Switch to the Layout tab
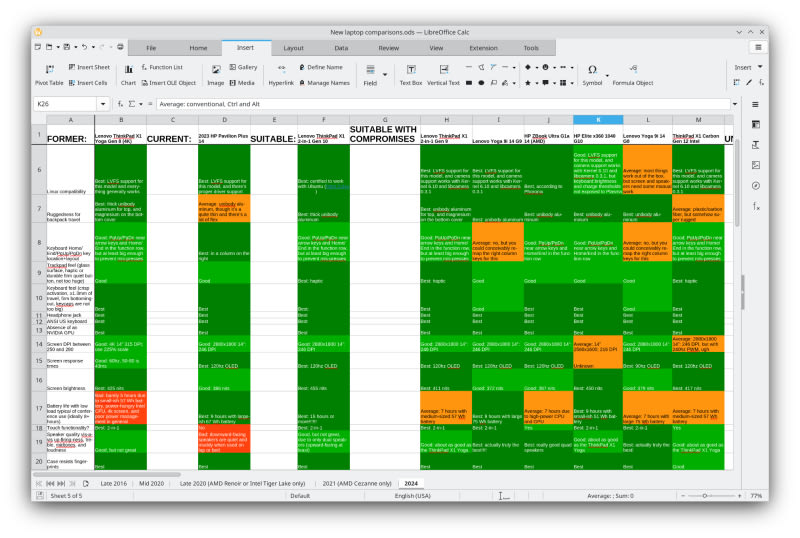800x538 pixels. point(293,47)
